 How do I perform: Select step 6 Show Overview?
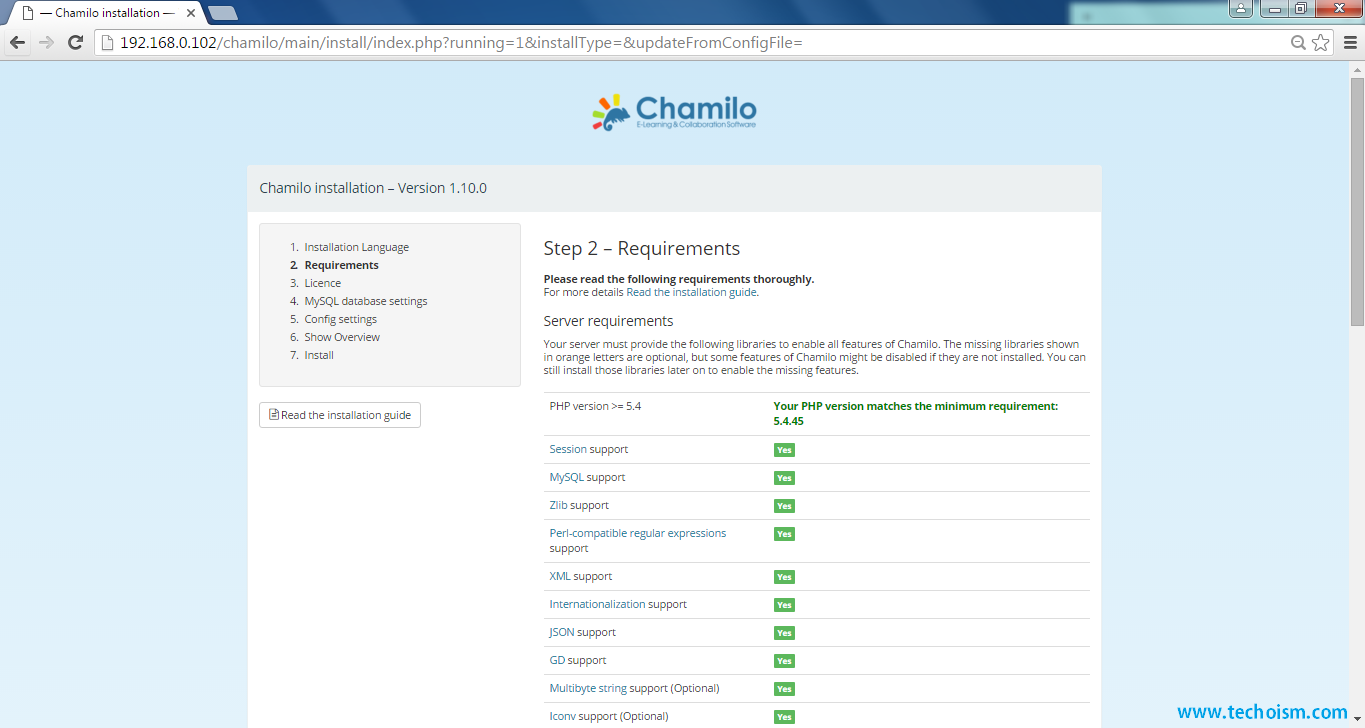[x=342, y=337]
